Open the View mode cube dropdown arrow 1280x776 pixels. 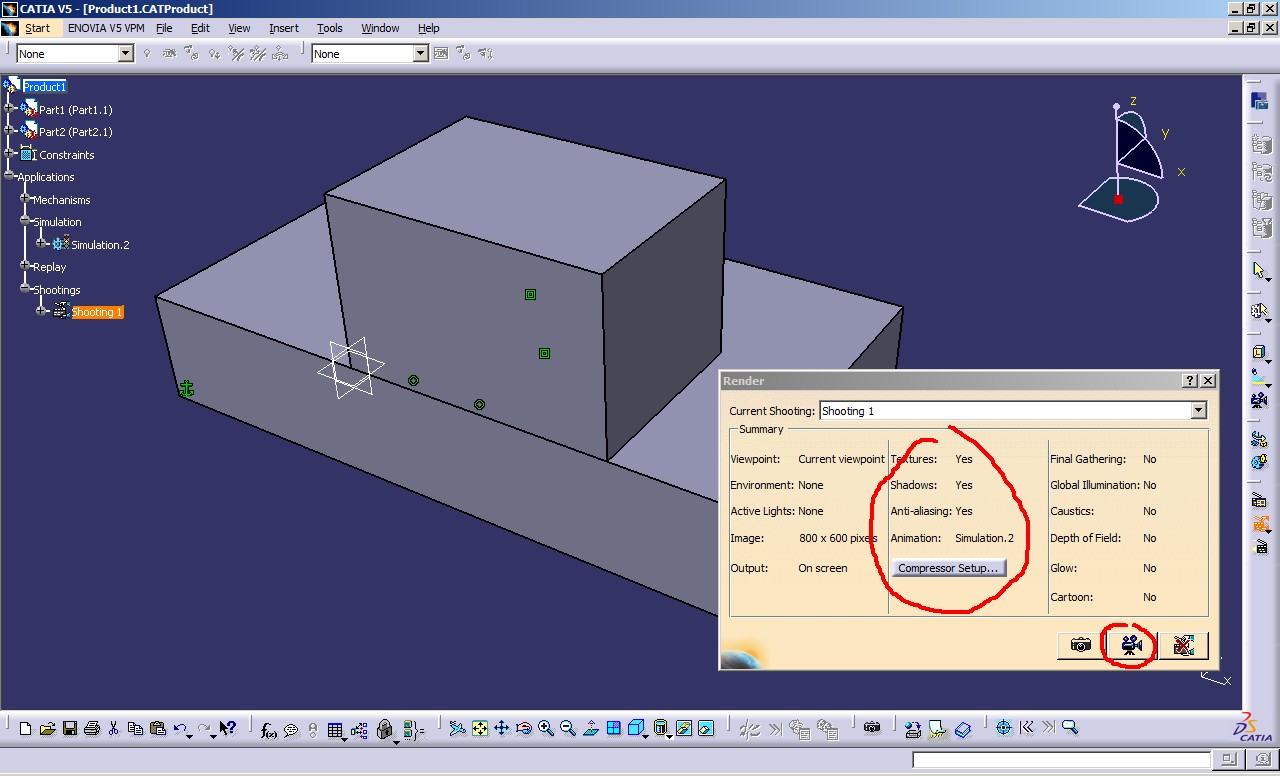pyautogui.click(x=645, y=736)
